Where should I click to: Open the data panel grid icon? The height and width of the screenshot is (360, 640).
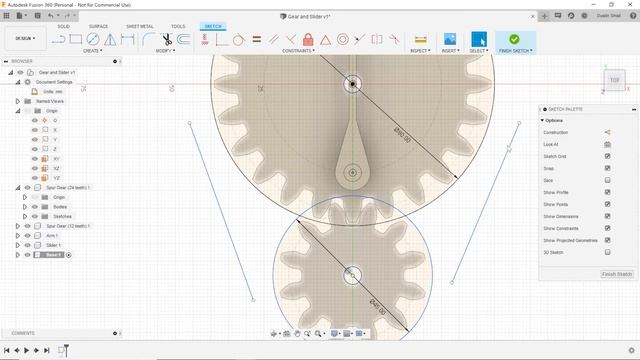7,16
